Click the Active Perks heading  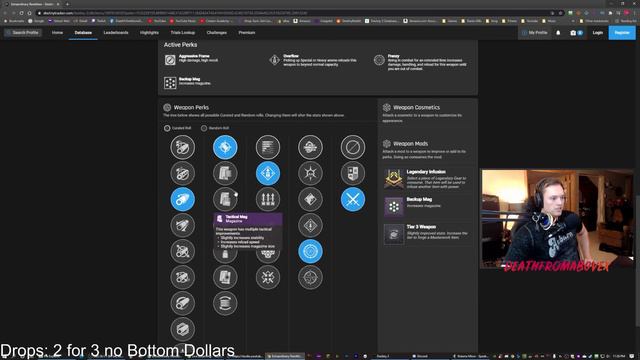180,45
